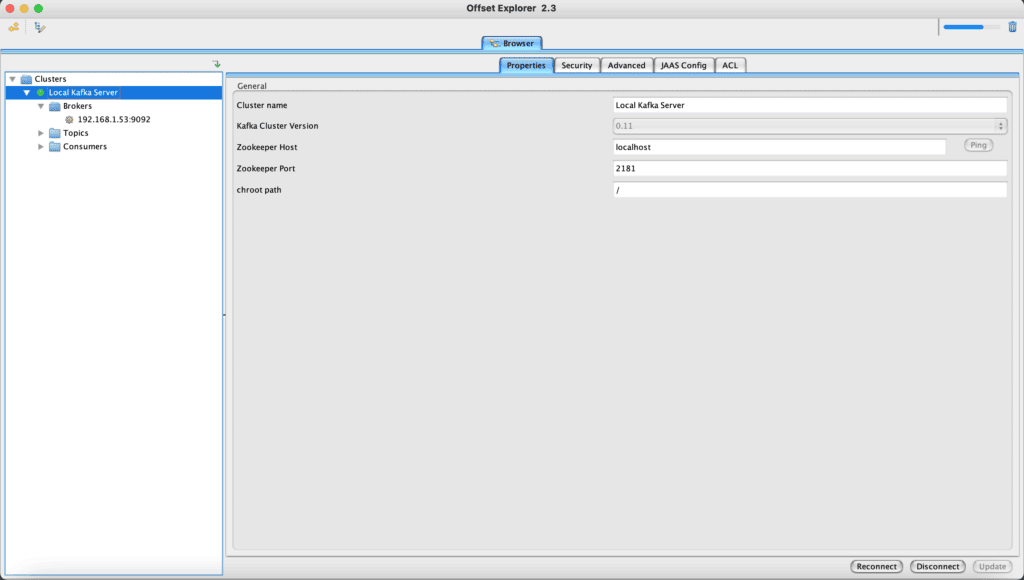Click the green status dot of Local Kafka Server

[x=40, y=93]
